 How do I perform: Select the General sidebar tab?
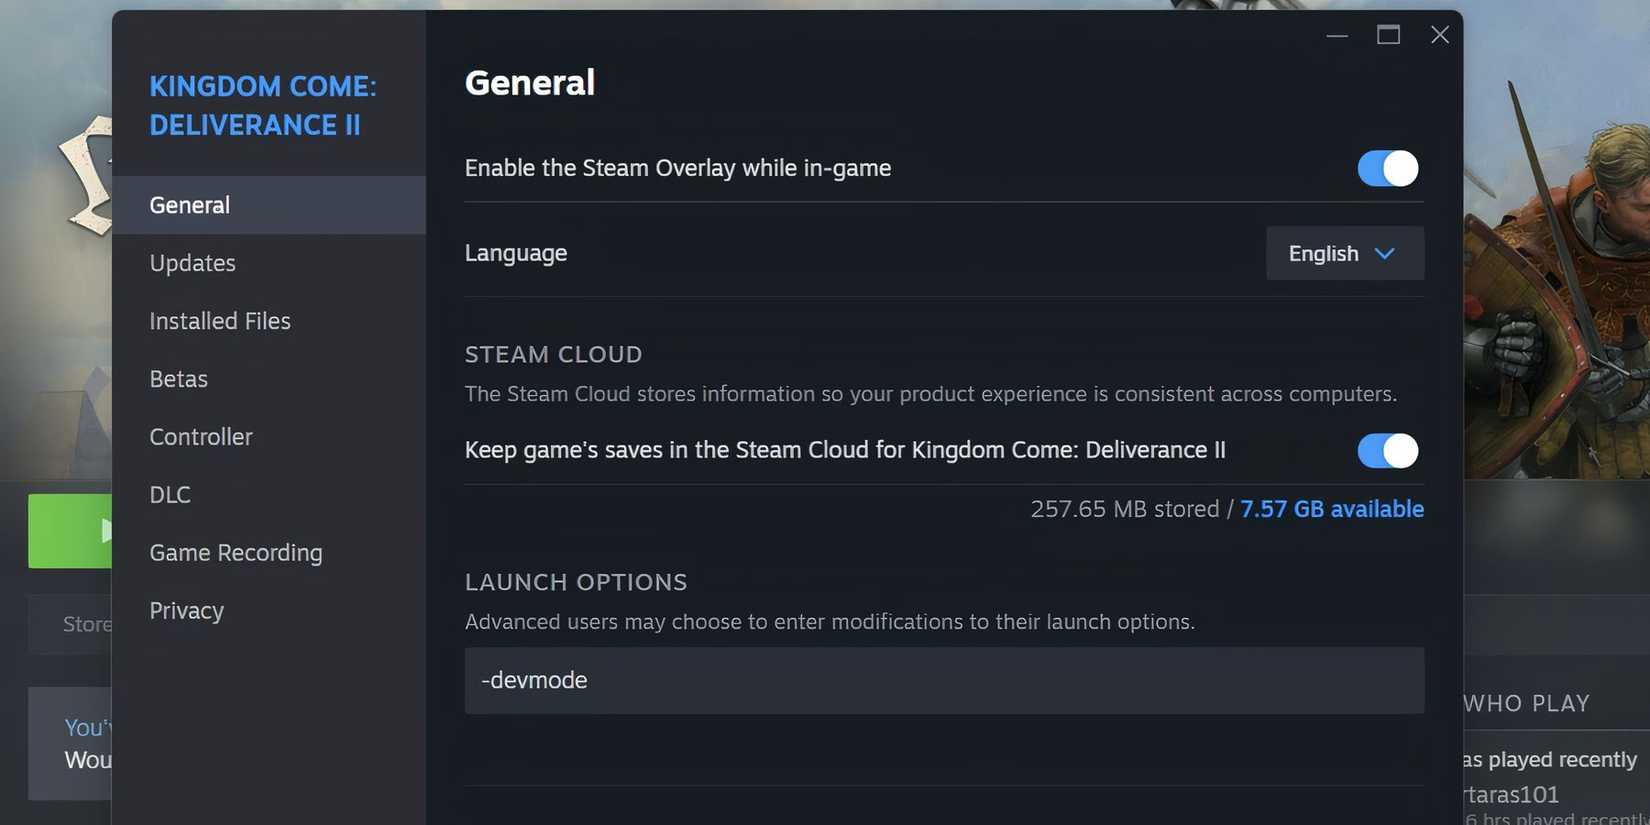click(x=190, y=205)
